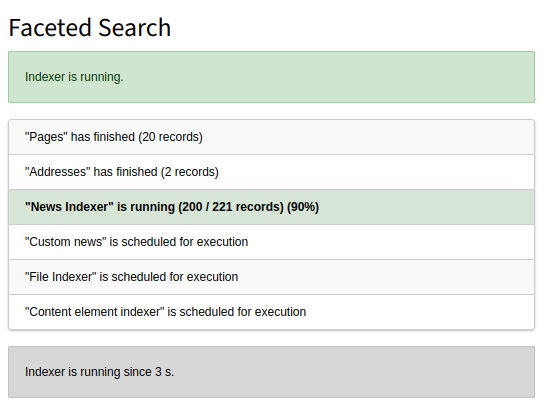
Task: Click the "Pages" quoted name
Action: 46,137
